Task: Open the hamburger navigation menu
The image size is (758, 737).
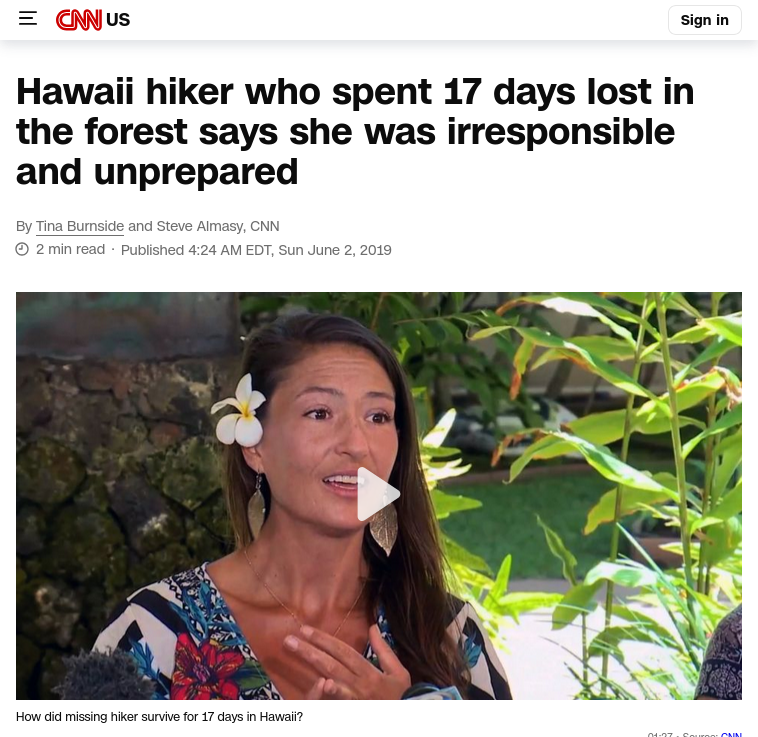Action: tap(28, 19)
